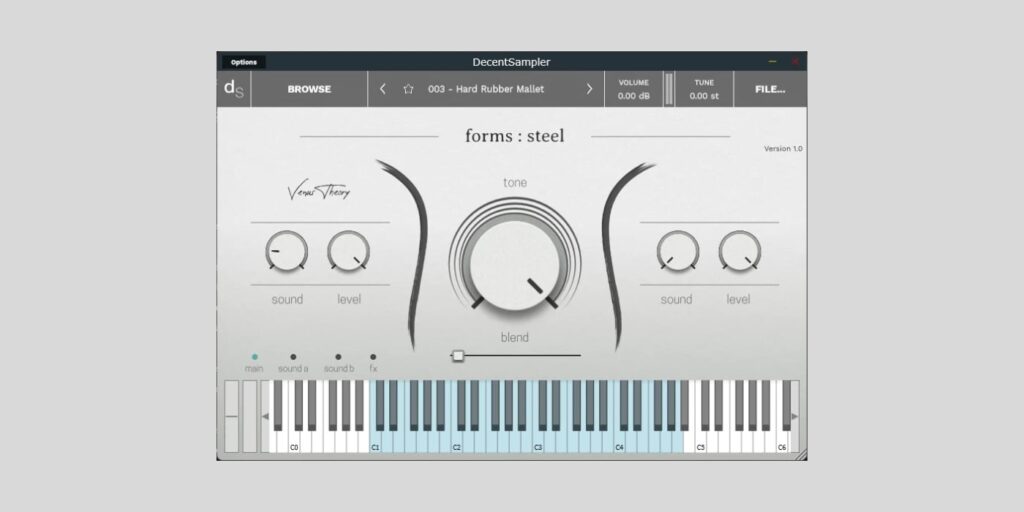1024x512 pixels.
Task: Go to the previous preset arrow
Action: coord(383,89)
